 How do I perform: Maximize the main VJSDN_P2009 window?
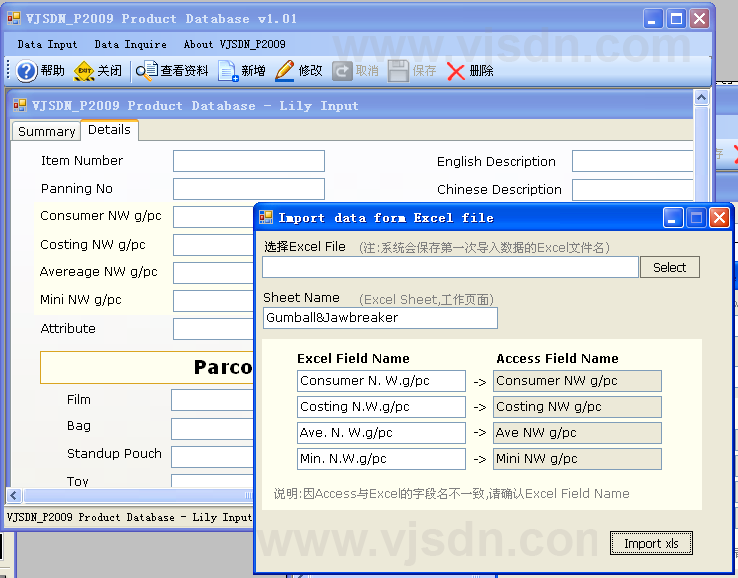pyautogui.click(x=676, y=19)
